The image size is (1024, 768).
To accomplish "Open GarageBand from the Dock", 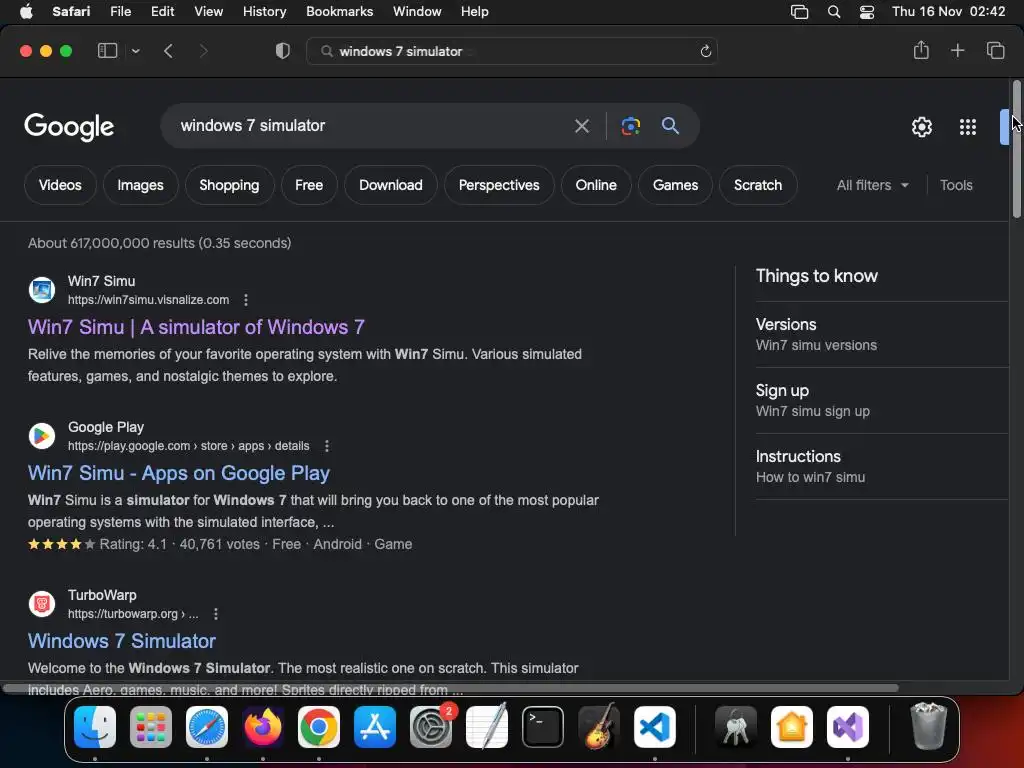I will tap(599, 726).
